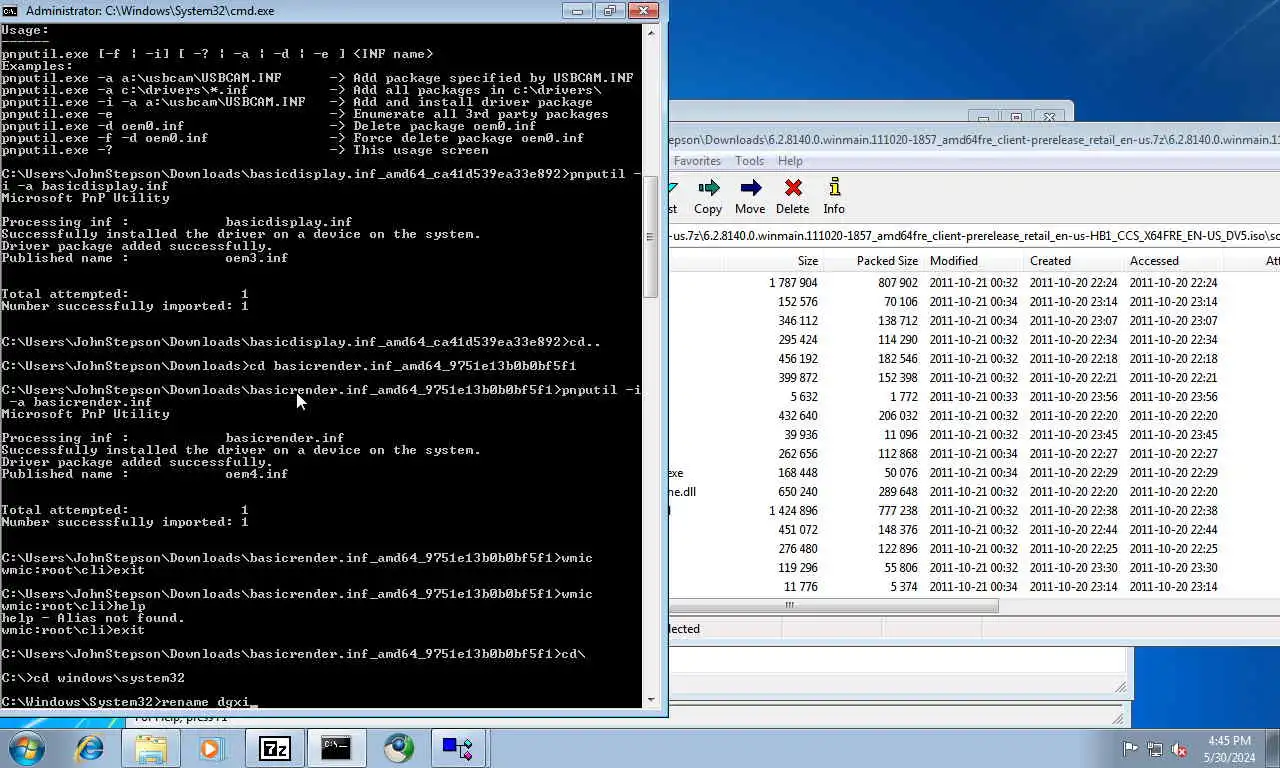Image resolution: width=1280 pixels, height=768 pixels.
Task: Select the row with size 168 448
Action: [974, 473]
